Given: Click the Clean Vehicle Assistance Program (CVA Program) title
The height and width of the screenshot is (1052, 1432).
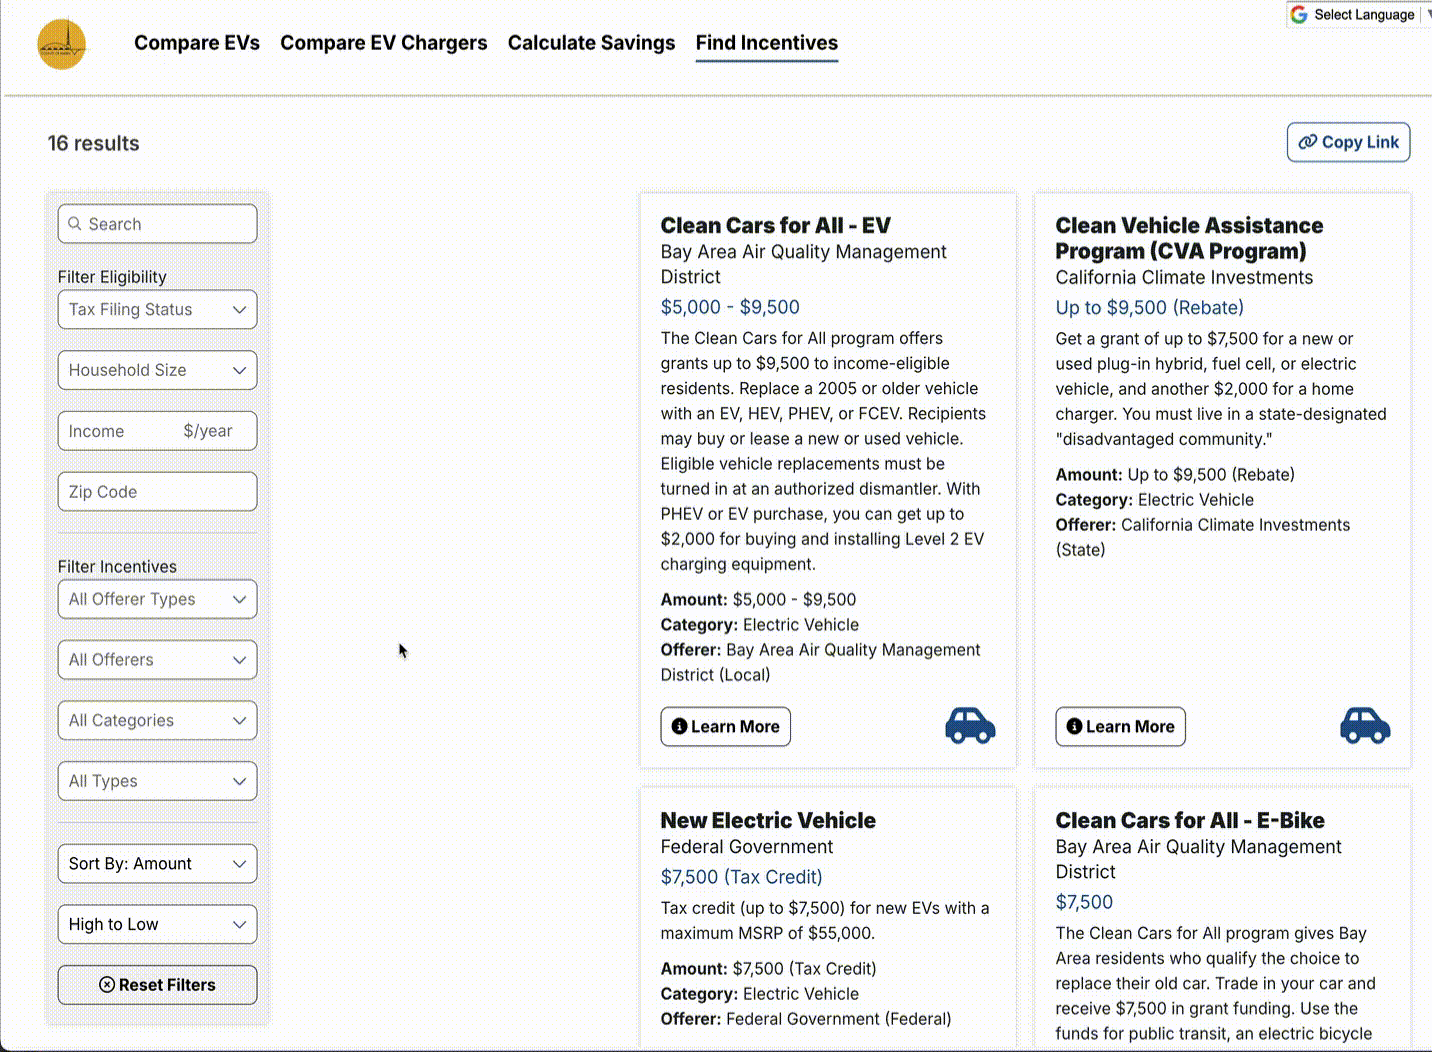Looking at the screenshot, I should (x=1189, y=238).
